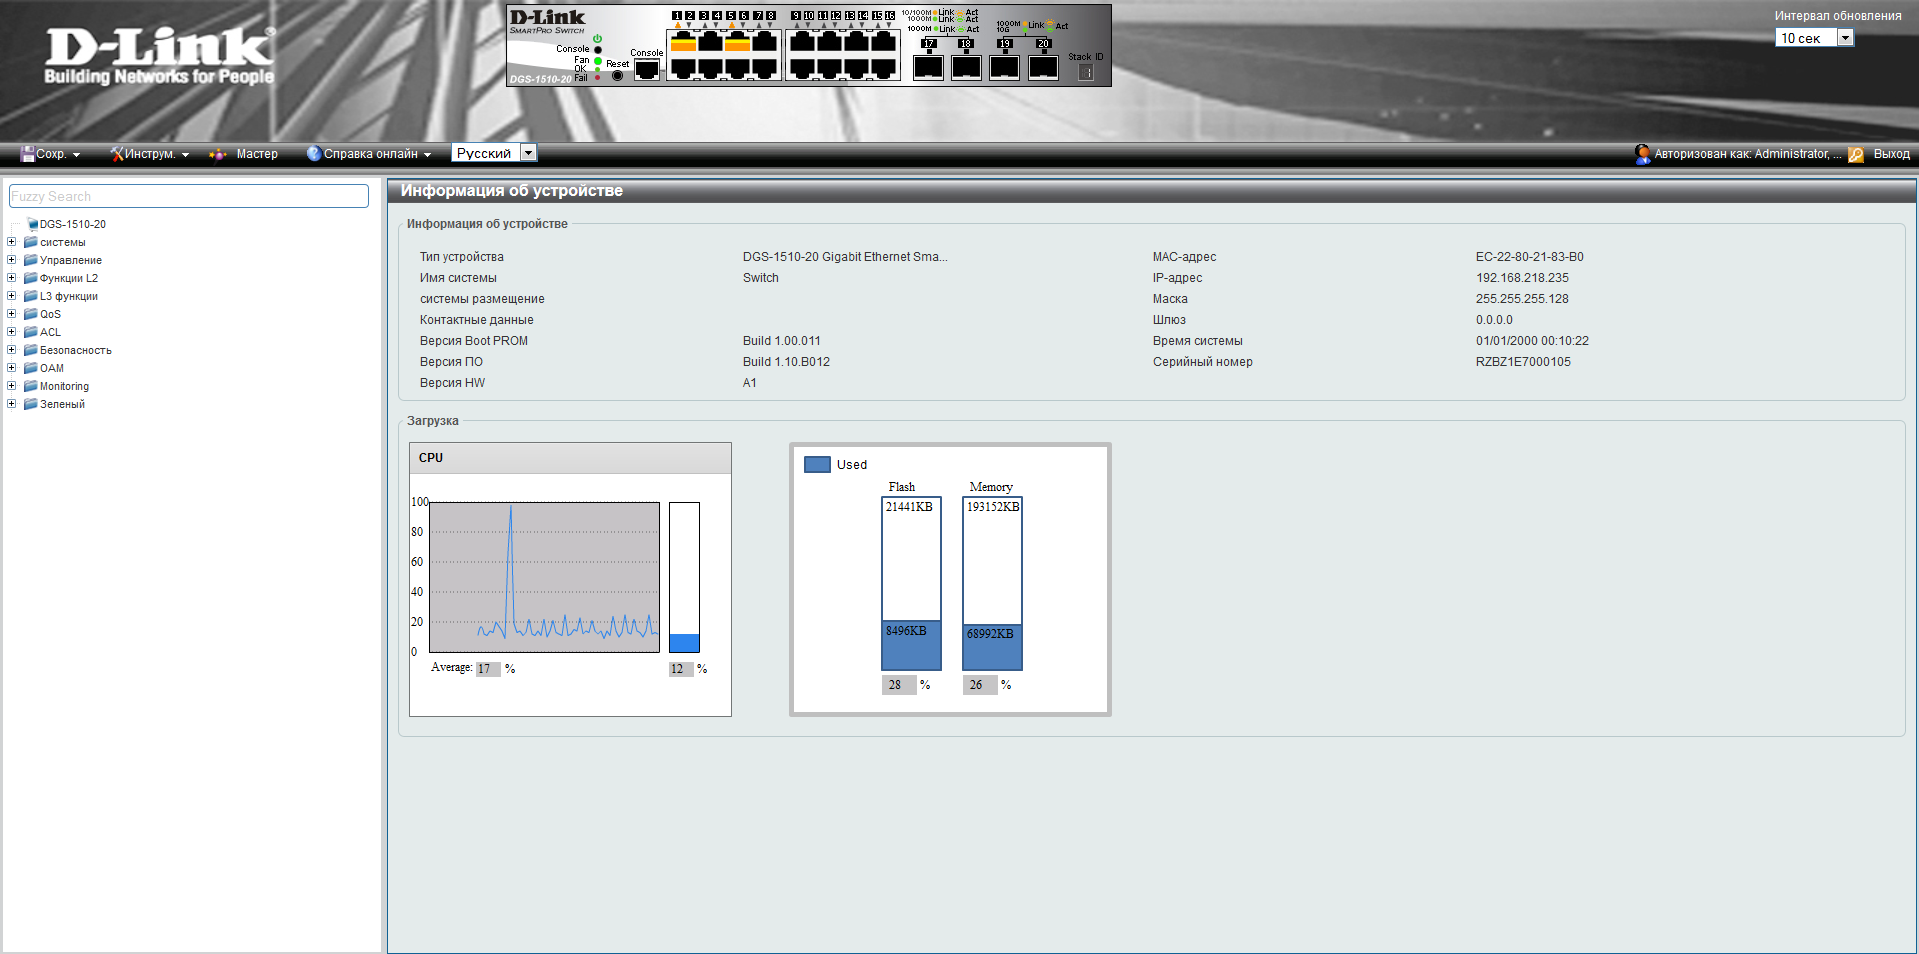Click the Wizard magic wand icon
This screenshot has height=954, width=1919.
click(217, 154)
